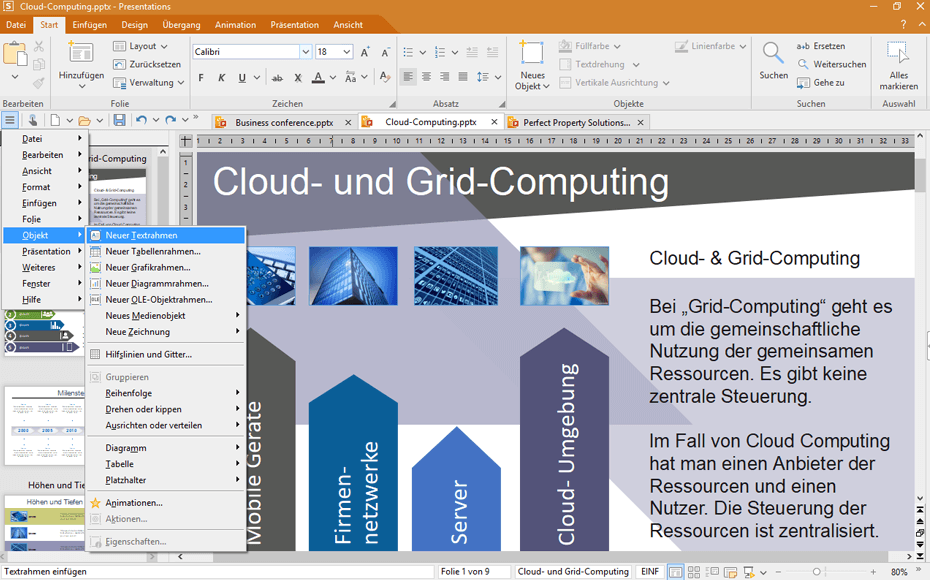Toggle italic (K) formatting

click(x=221, y=78)
